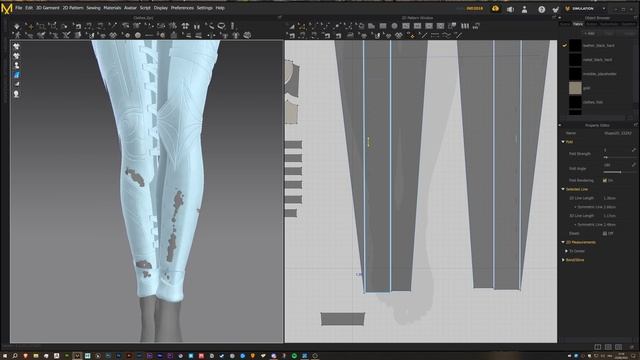This screenshot has height=360, width=640.
Task: Click the + Add fabric button
Action: (589, 33)
